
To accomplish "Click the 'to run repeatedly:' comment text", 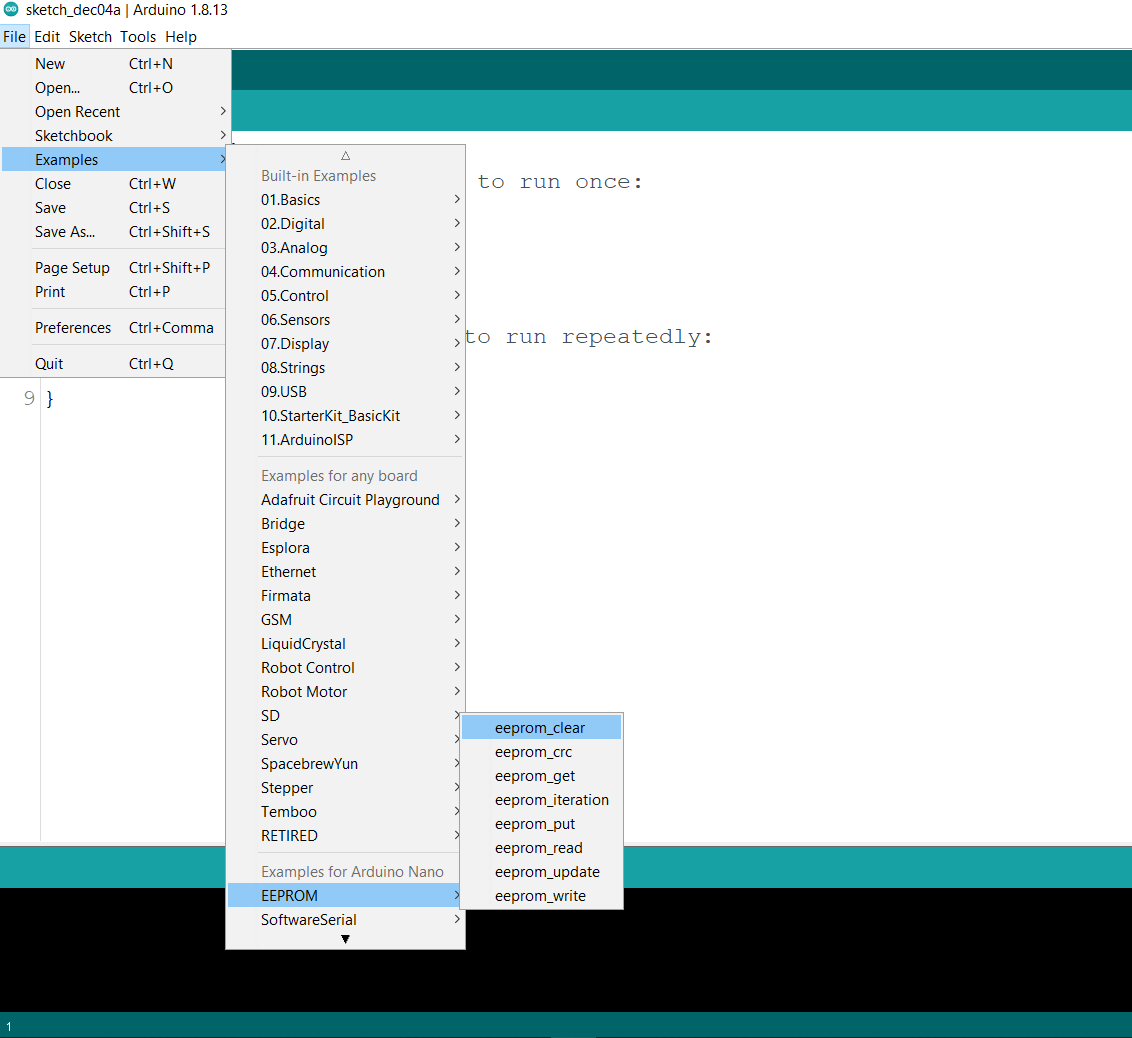I will (x=588, y=337).
